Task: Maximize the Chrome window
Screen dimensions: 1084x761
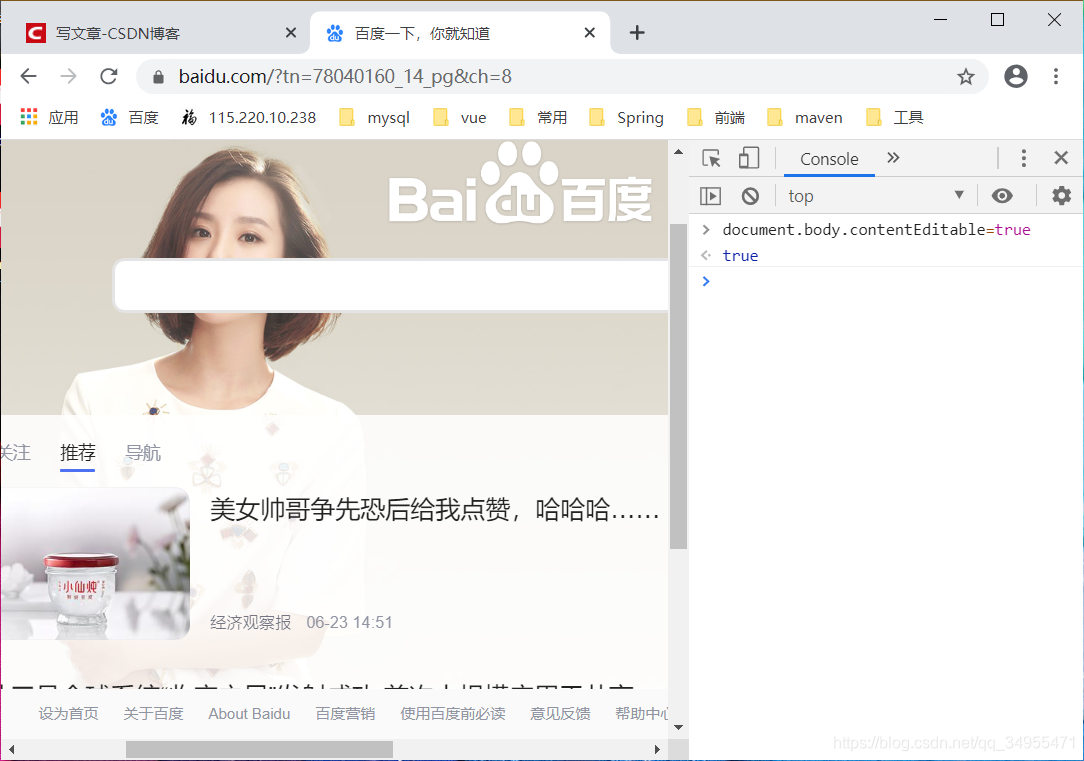Action: (997, 19)
